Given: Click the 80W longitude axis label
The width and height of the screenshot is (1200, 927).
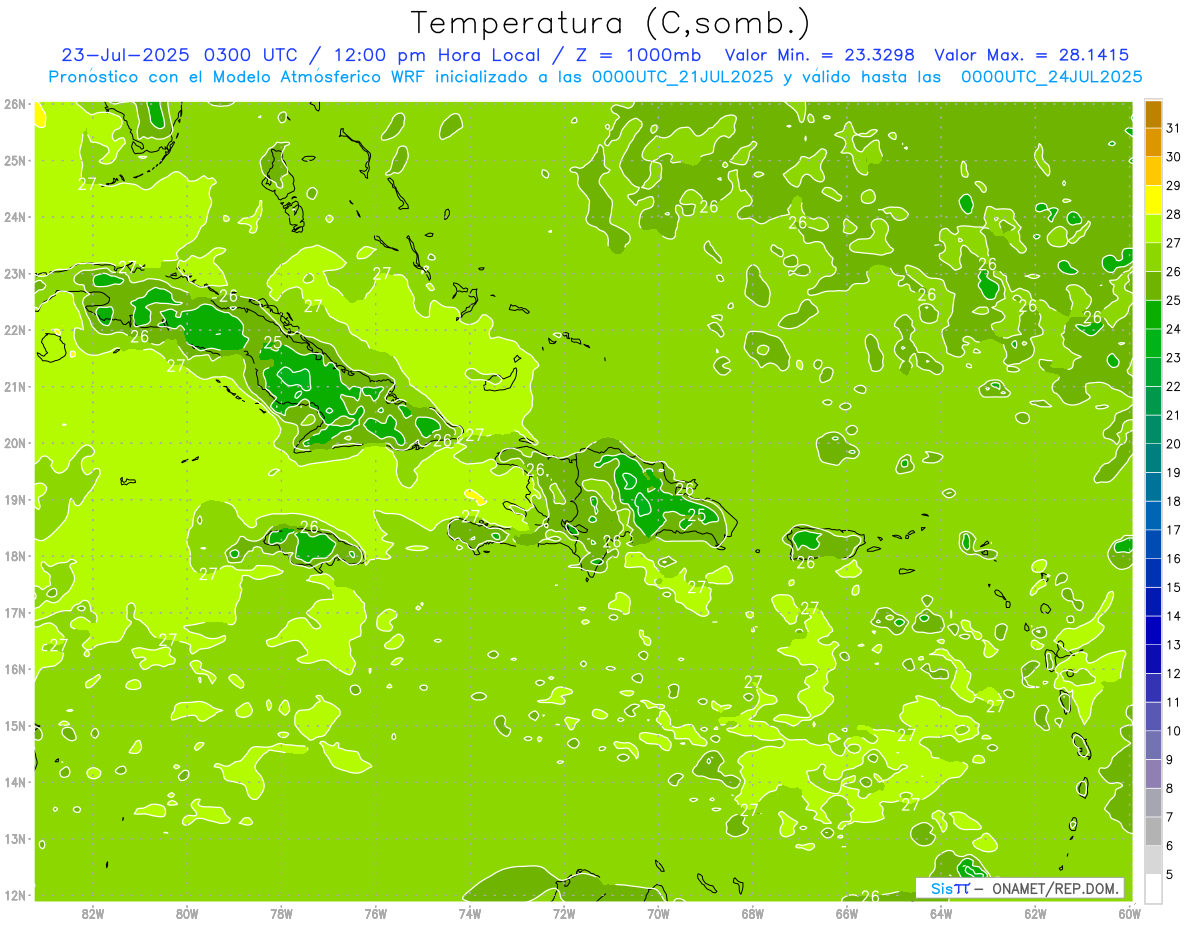Looking at the screenshot, I should tap(187, 913).
